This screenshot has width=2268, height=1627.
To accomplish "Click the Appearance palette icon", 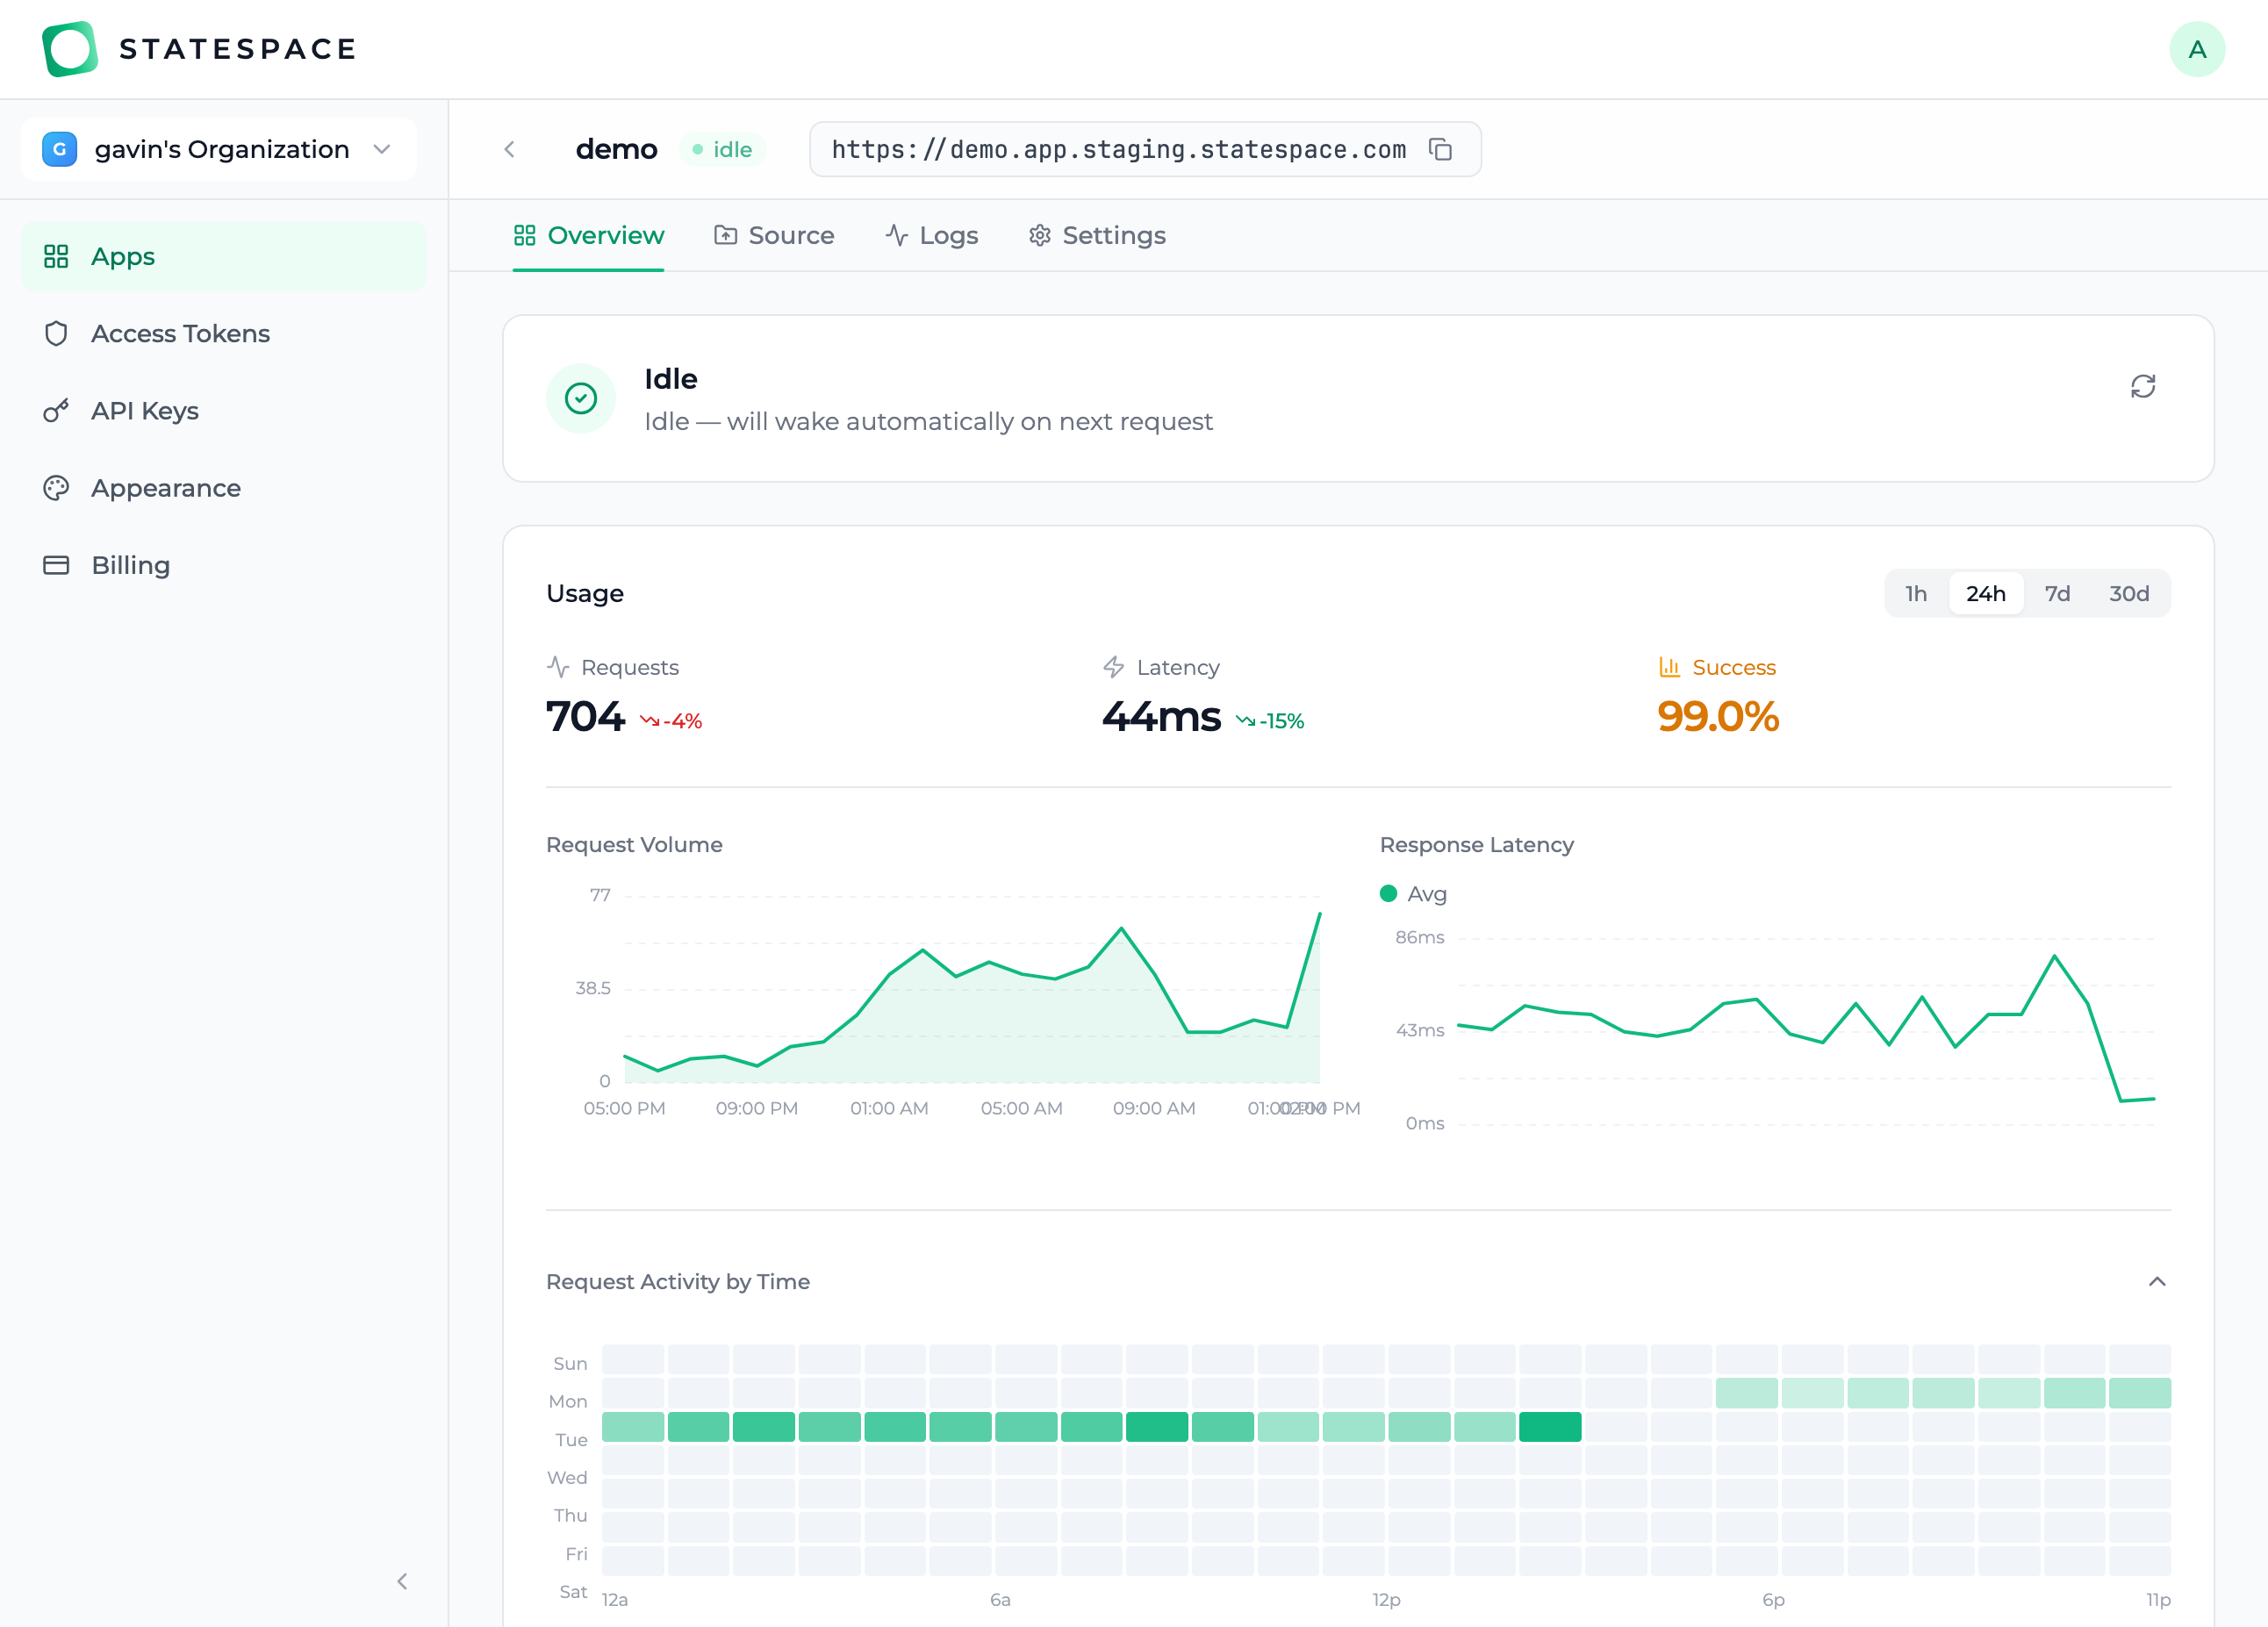I will pos(57,487).
